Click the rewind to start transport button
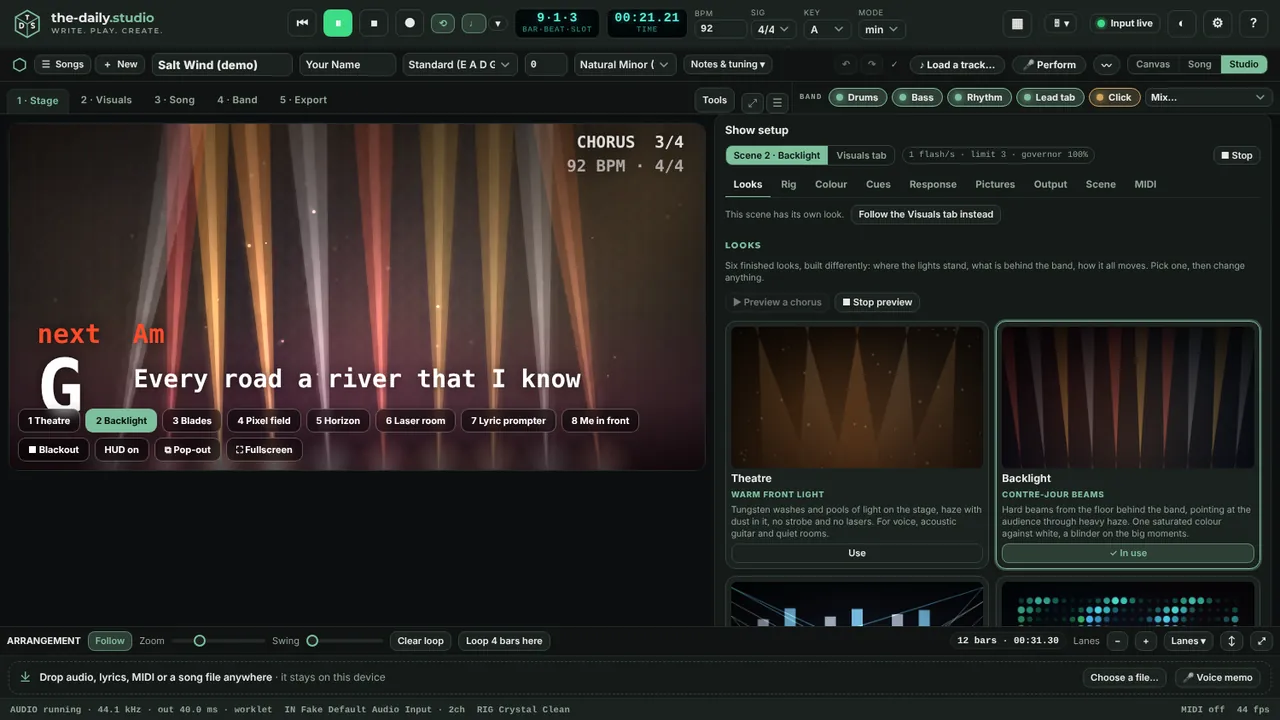 (302, 23)
